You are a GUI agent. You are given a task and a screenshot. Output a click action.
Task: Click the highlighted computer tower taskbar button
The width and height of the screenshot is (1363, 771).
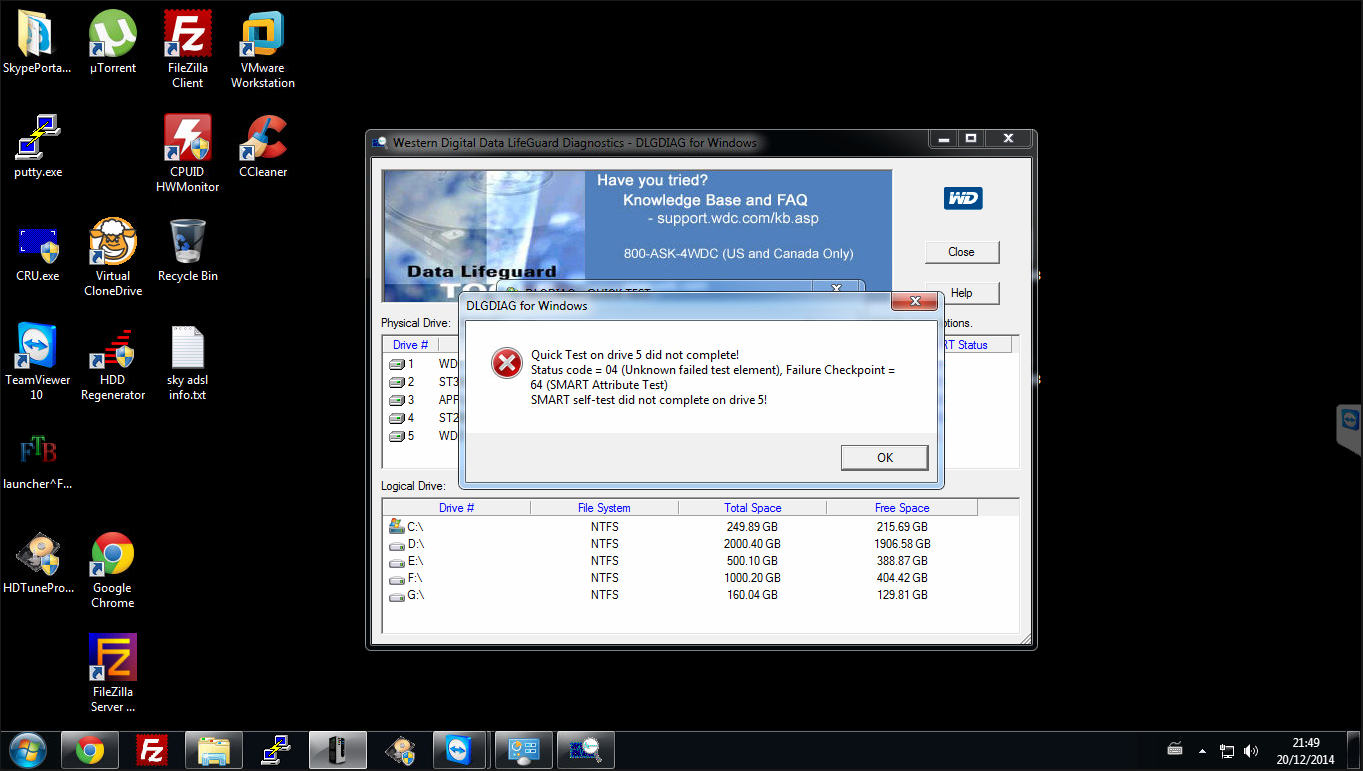(x=338, y=750)
